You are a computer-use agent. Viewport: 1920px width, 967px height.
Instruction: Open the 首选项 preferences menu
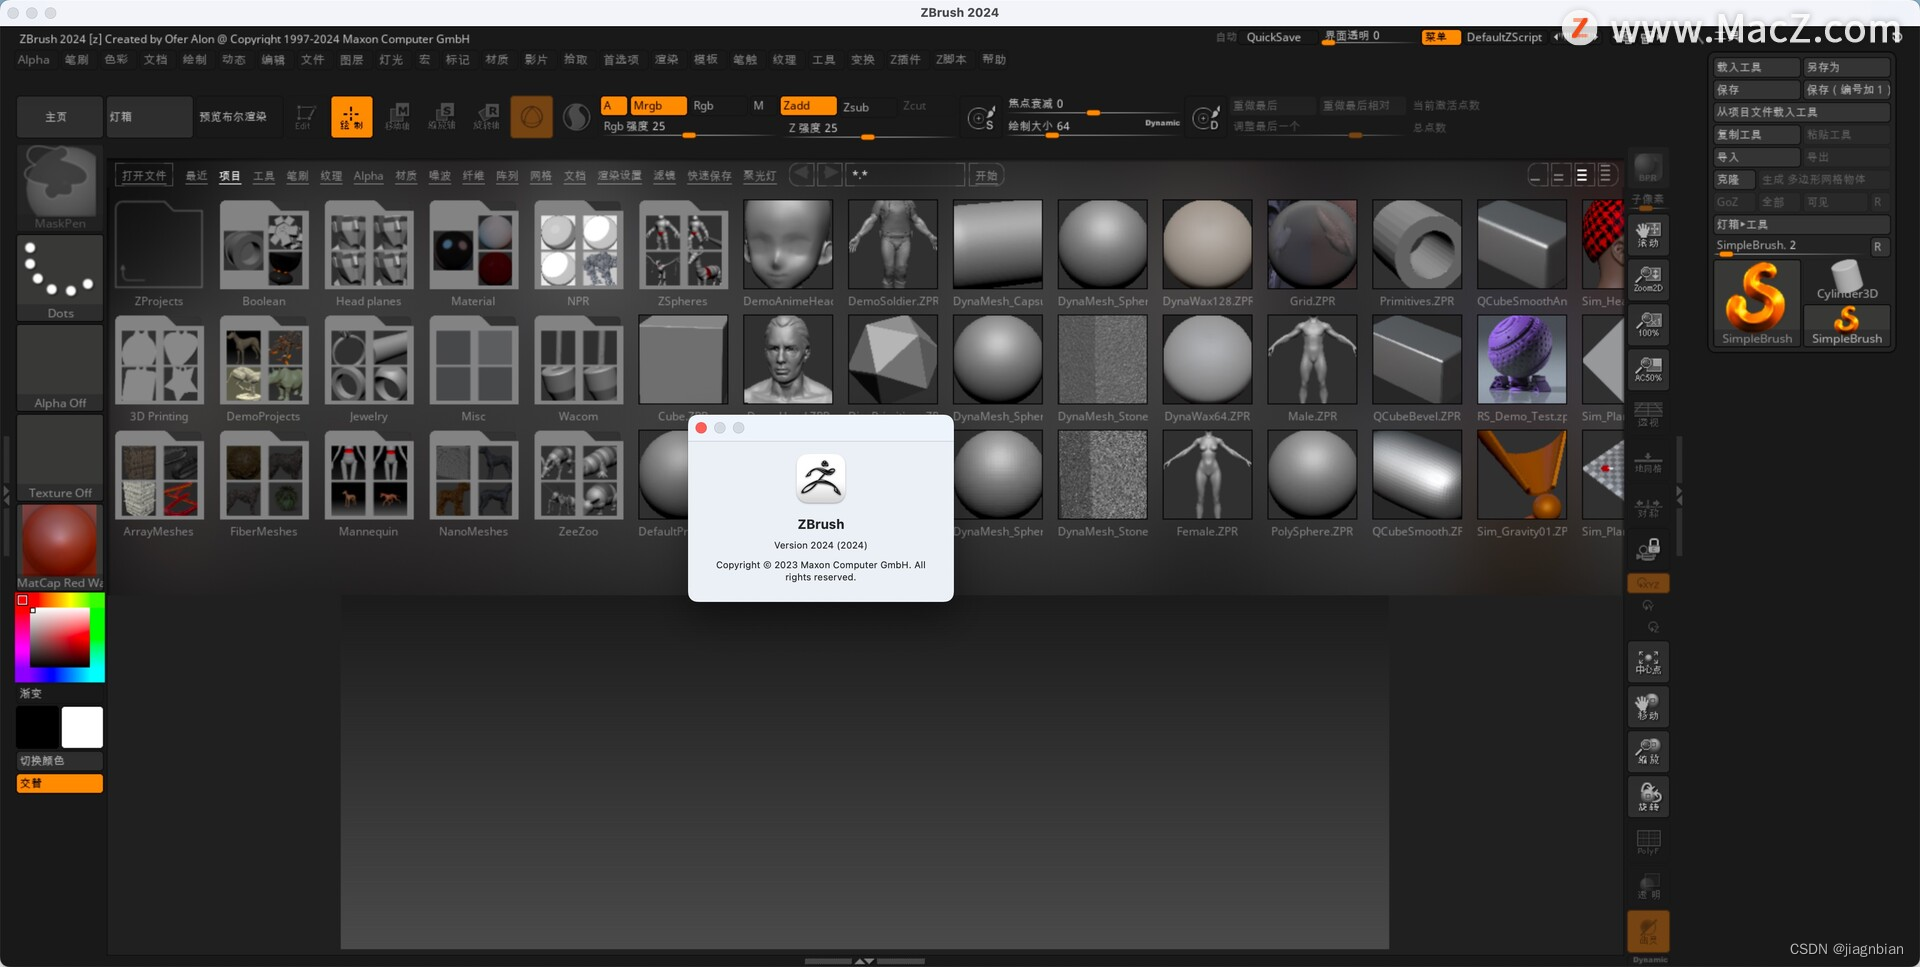point(620,59)
